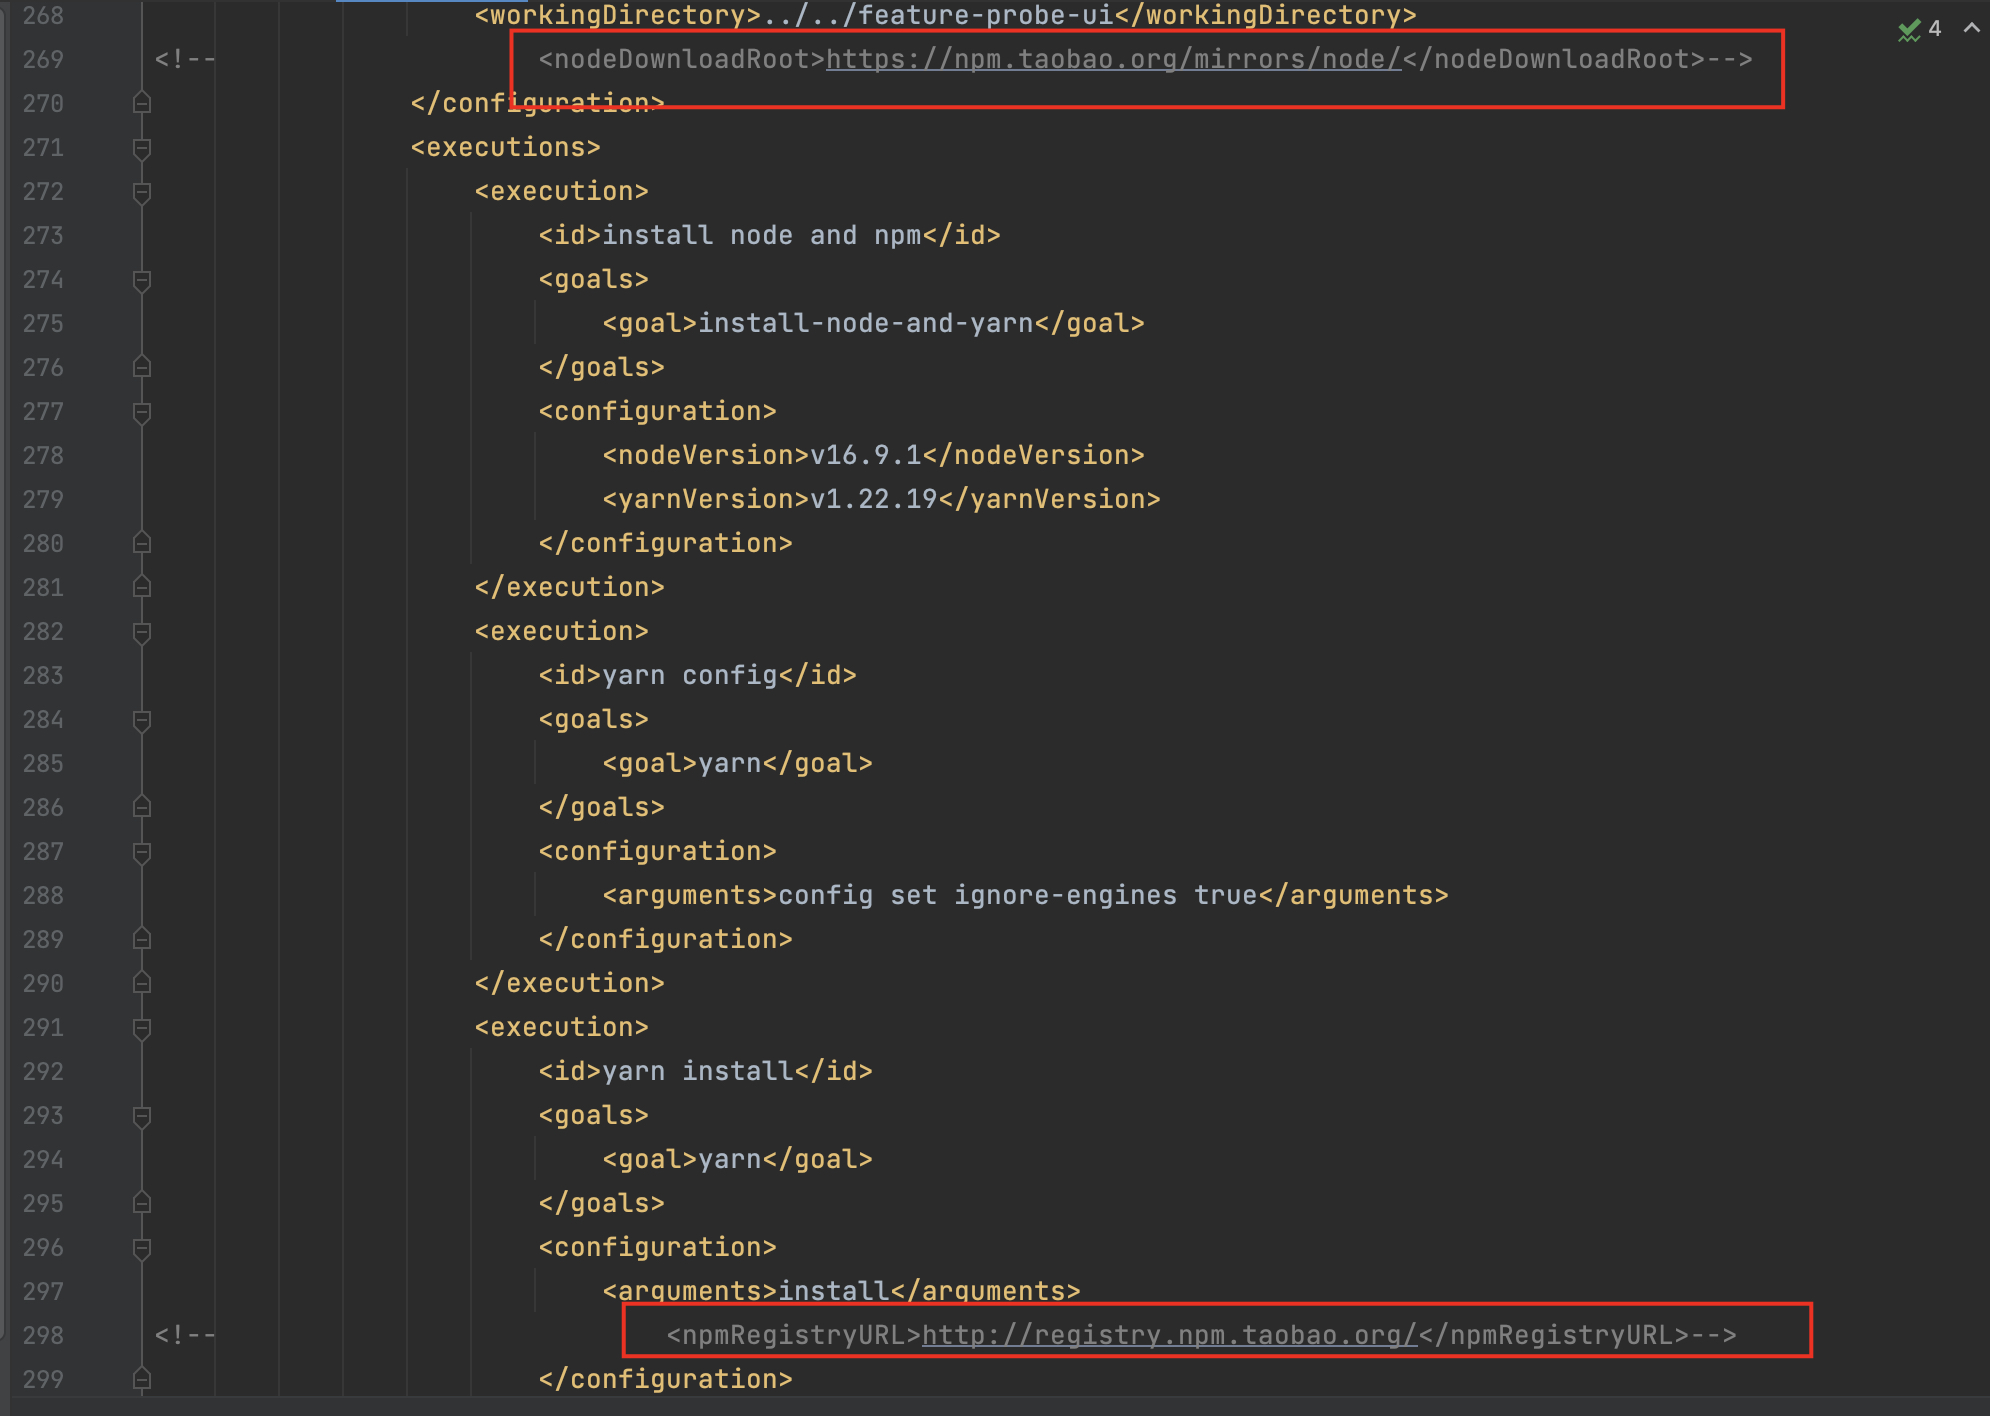Viewport: 1990px width, 1416px height.
Task: Click the up arrow beside the inspections count
Action: [1971, 28]
